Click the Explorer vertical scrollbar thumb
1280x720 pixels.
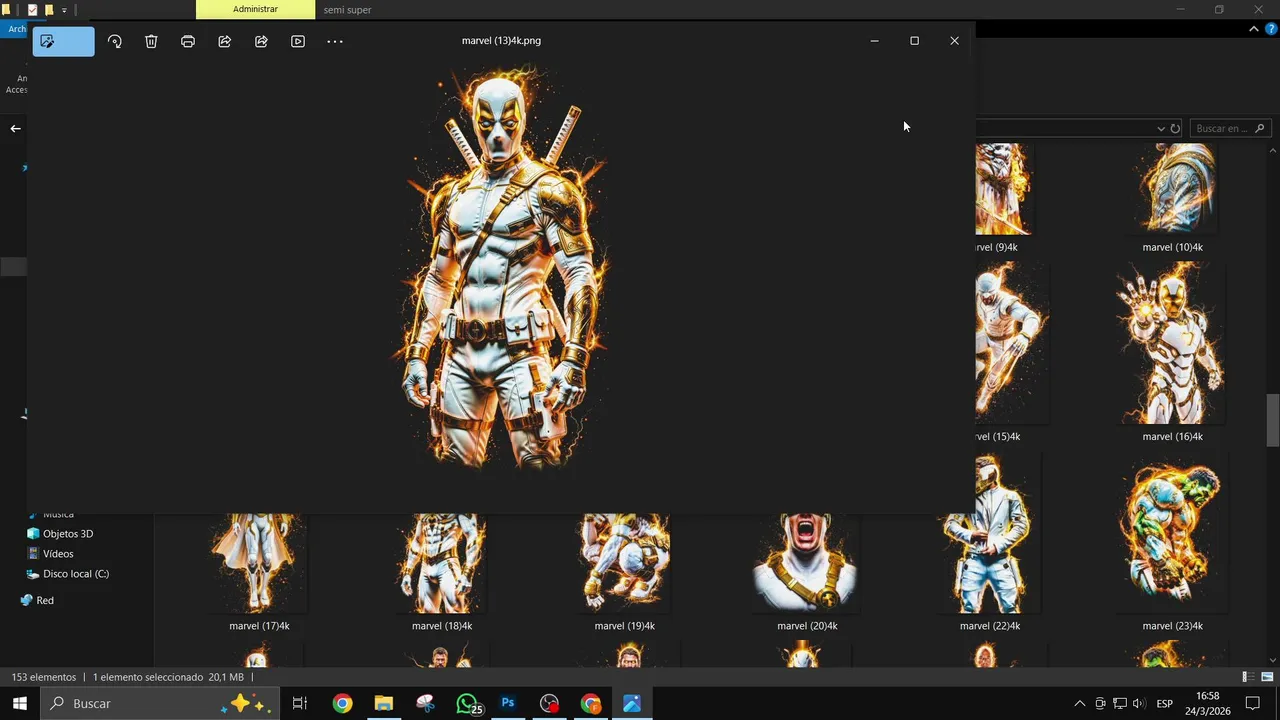point(1273,420)
